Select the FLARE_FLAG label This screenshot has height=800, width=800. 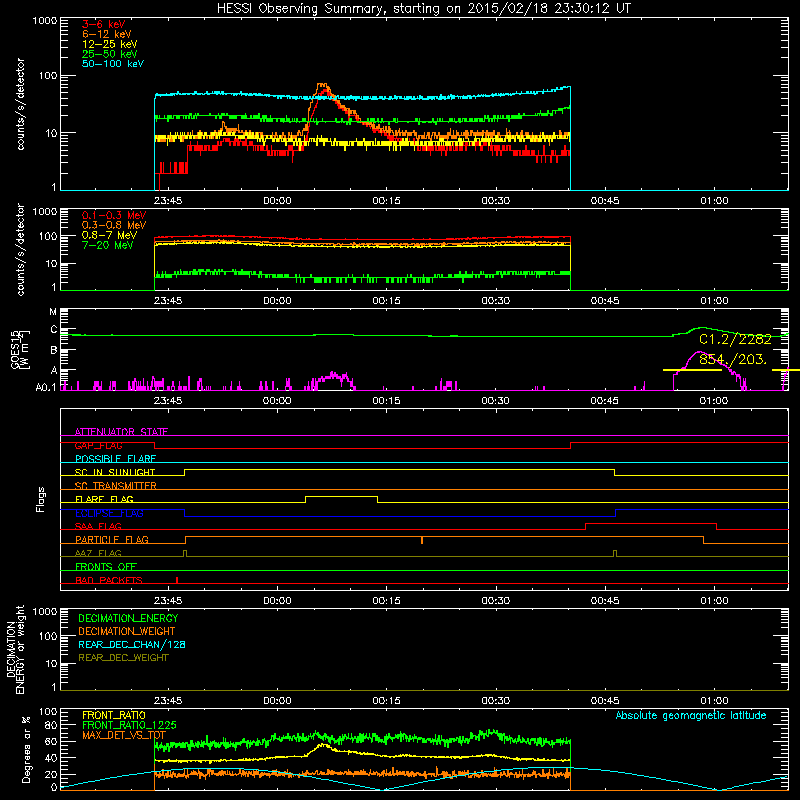(x=104, y=499)
